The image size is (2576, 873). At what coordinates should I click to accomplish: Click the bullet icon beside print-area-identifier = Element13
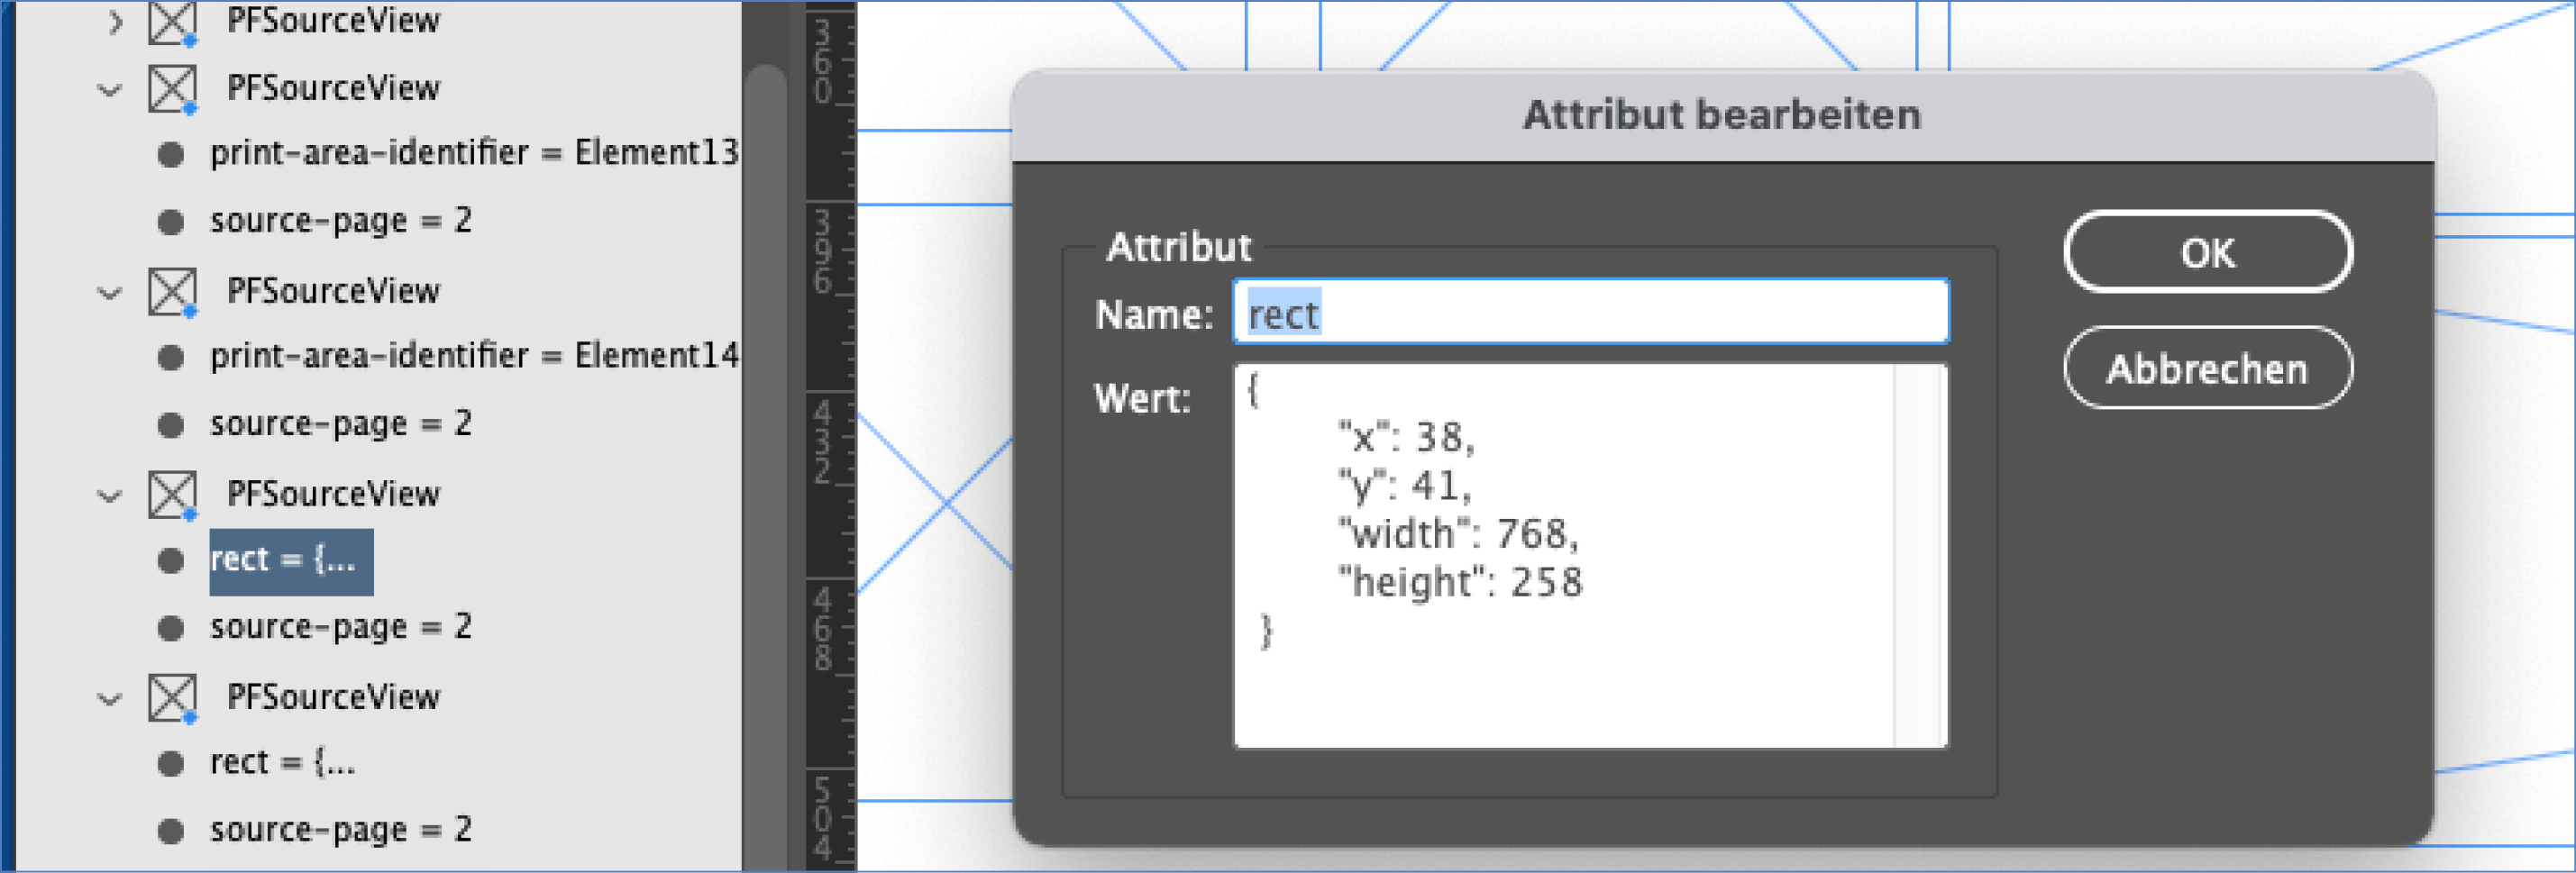[171, 155]
